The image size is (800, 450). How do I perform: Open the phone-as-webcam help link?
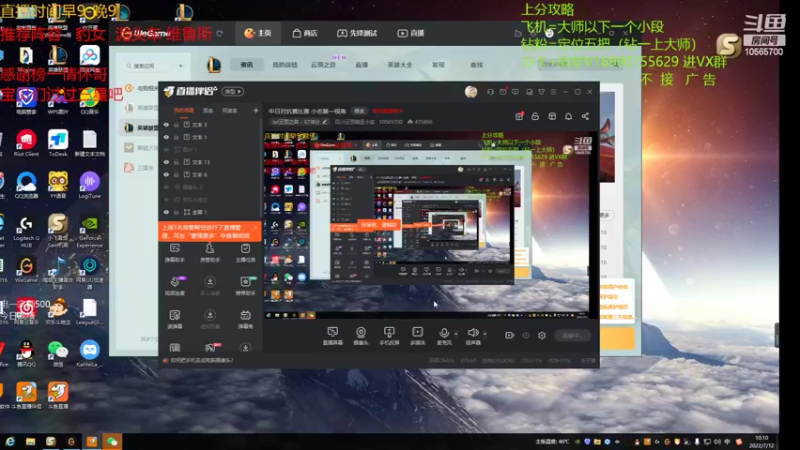(202, 360)
